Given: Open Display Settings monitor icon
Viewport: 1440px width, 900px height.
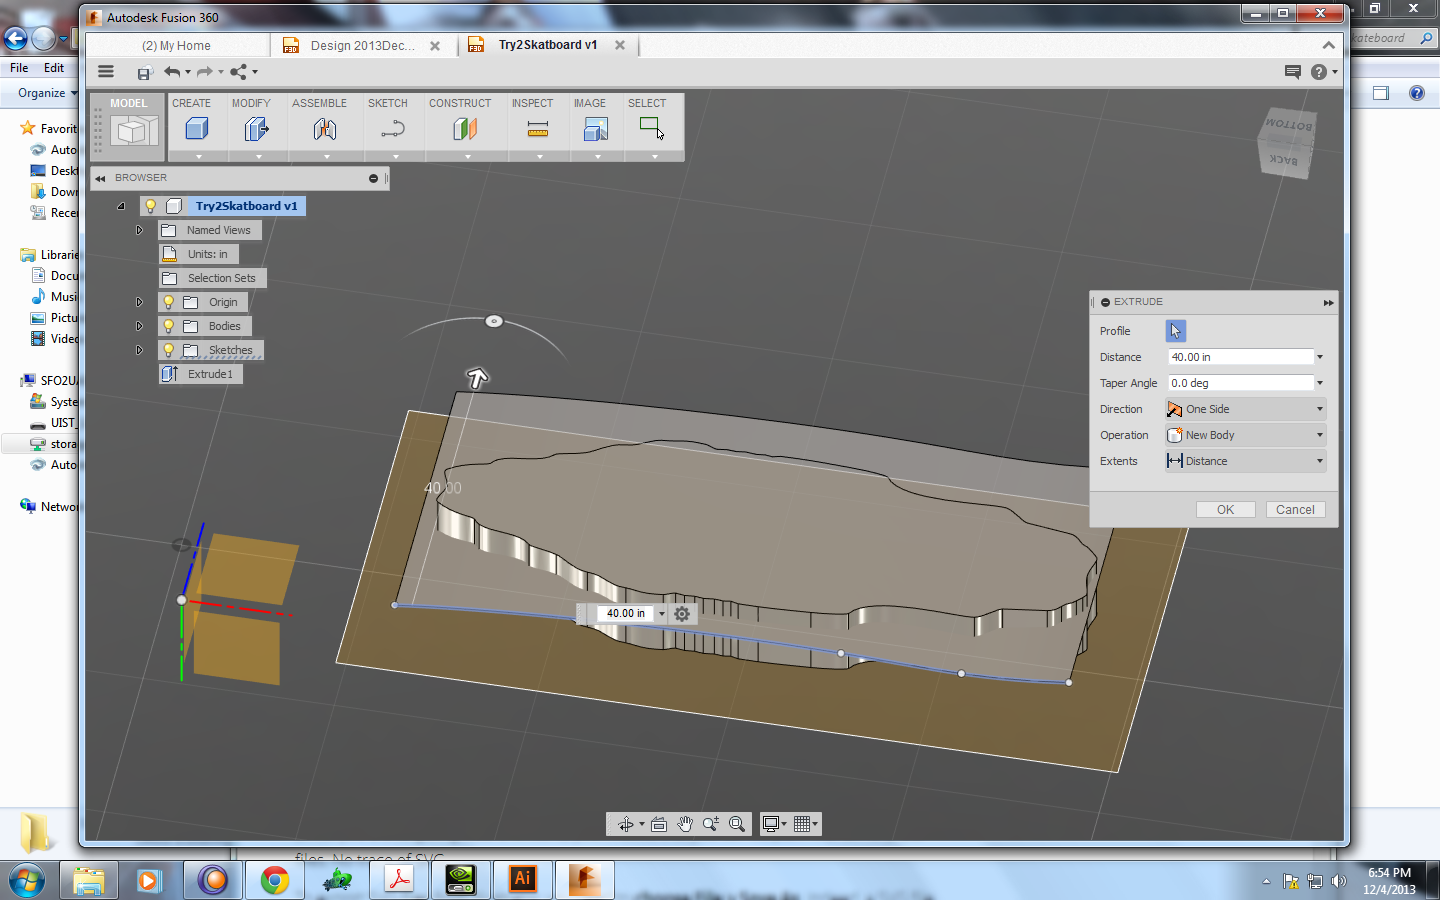Looking at the screenshot, I should [x=771, y=824].
